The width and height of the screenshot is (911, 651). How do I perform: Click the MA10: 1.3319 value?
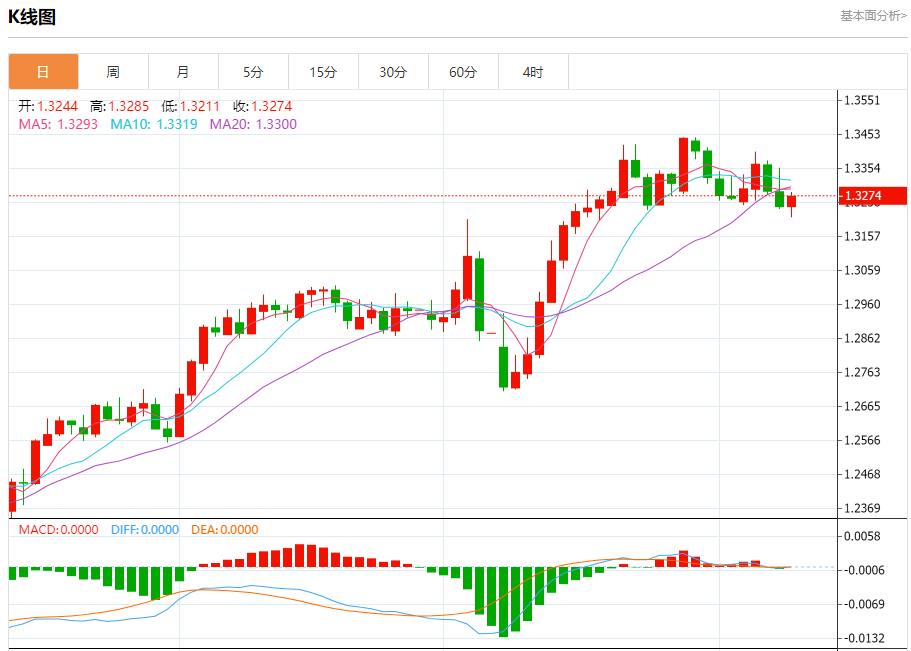(x=154, y=124)
